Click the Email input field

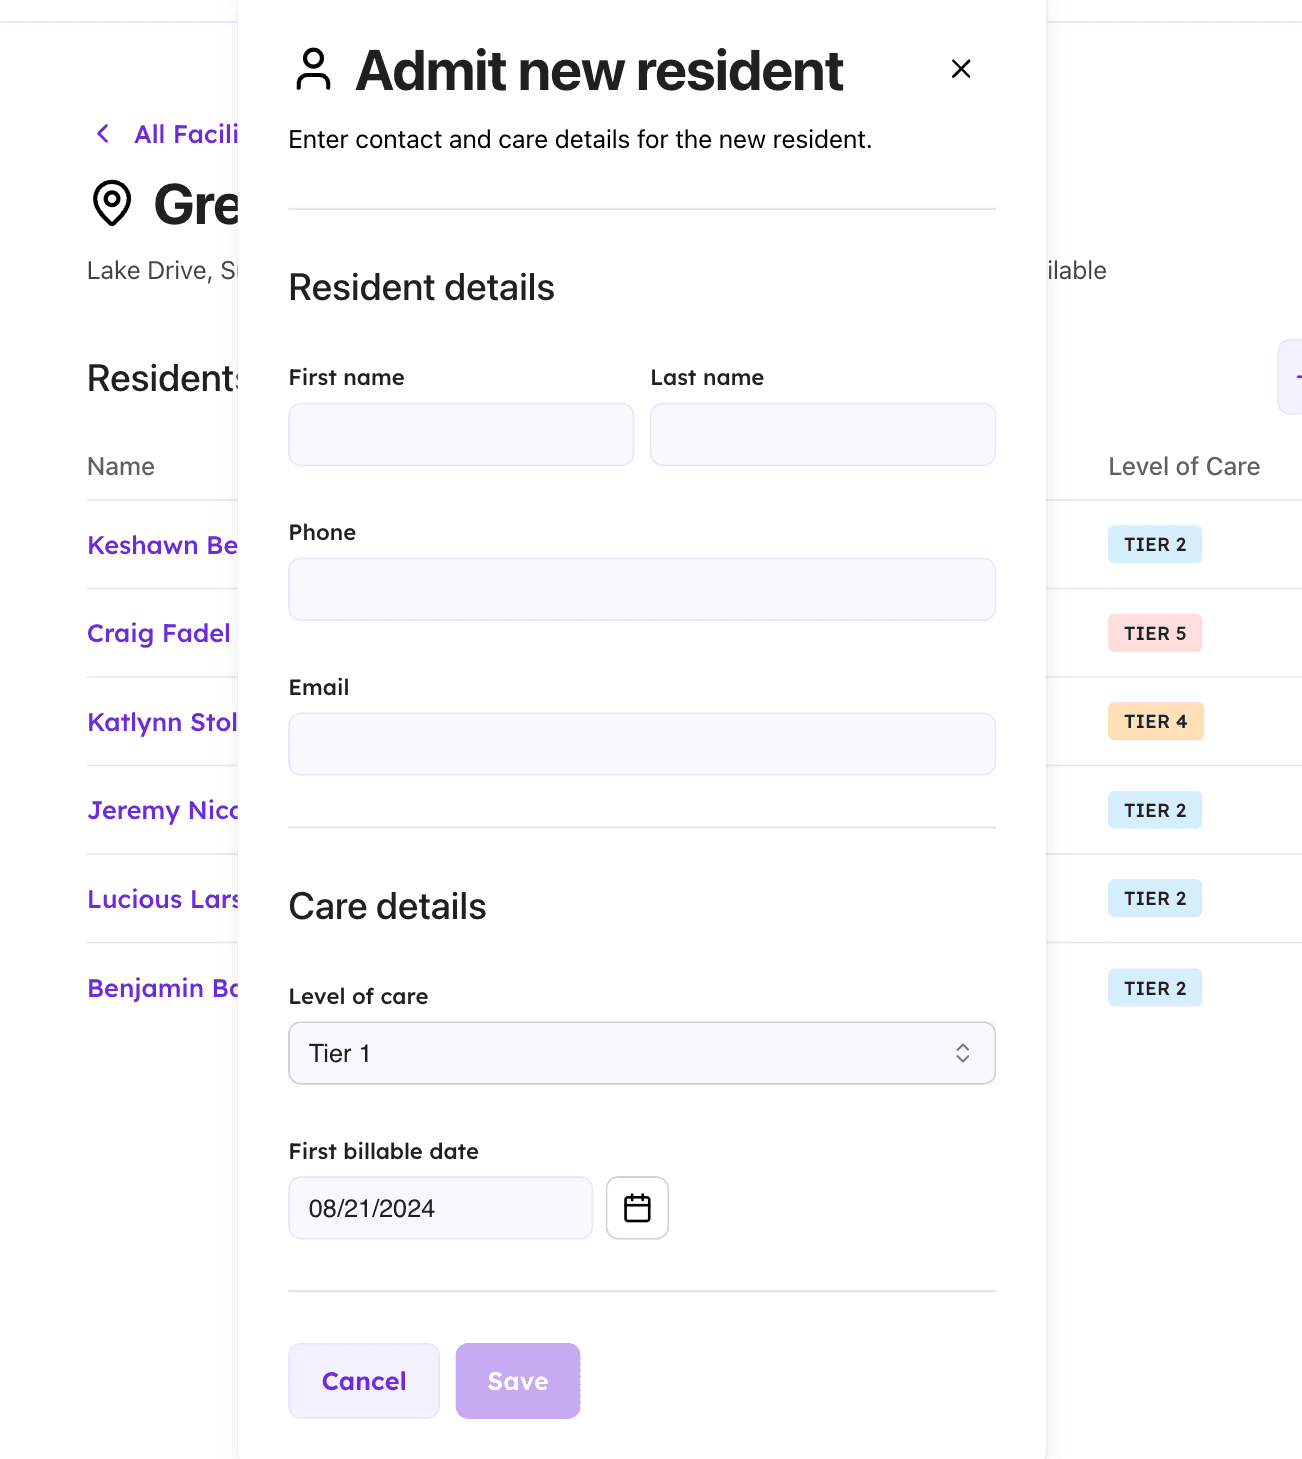[x=641, y=743]
